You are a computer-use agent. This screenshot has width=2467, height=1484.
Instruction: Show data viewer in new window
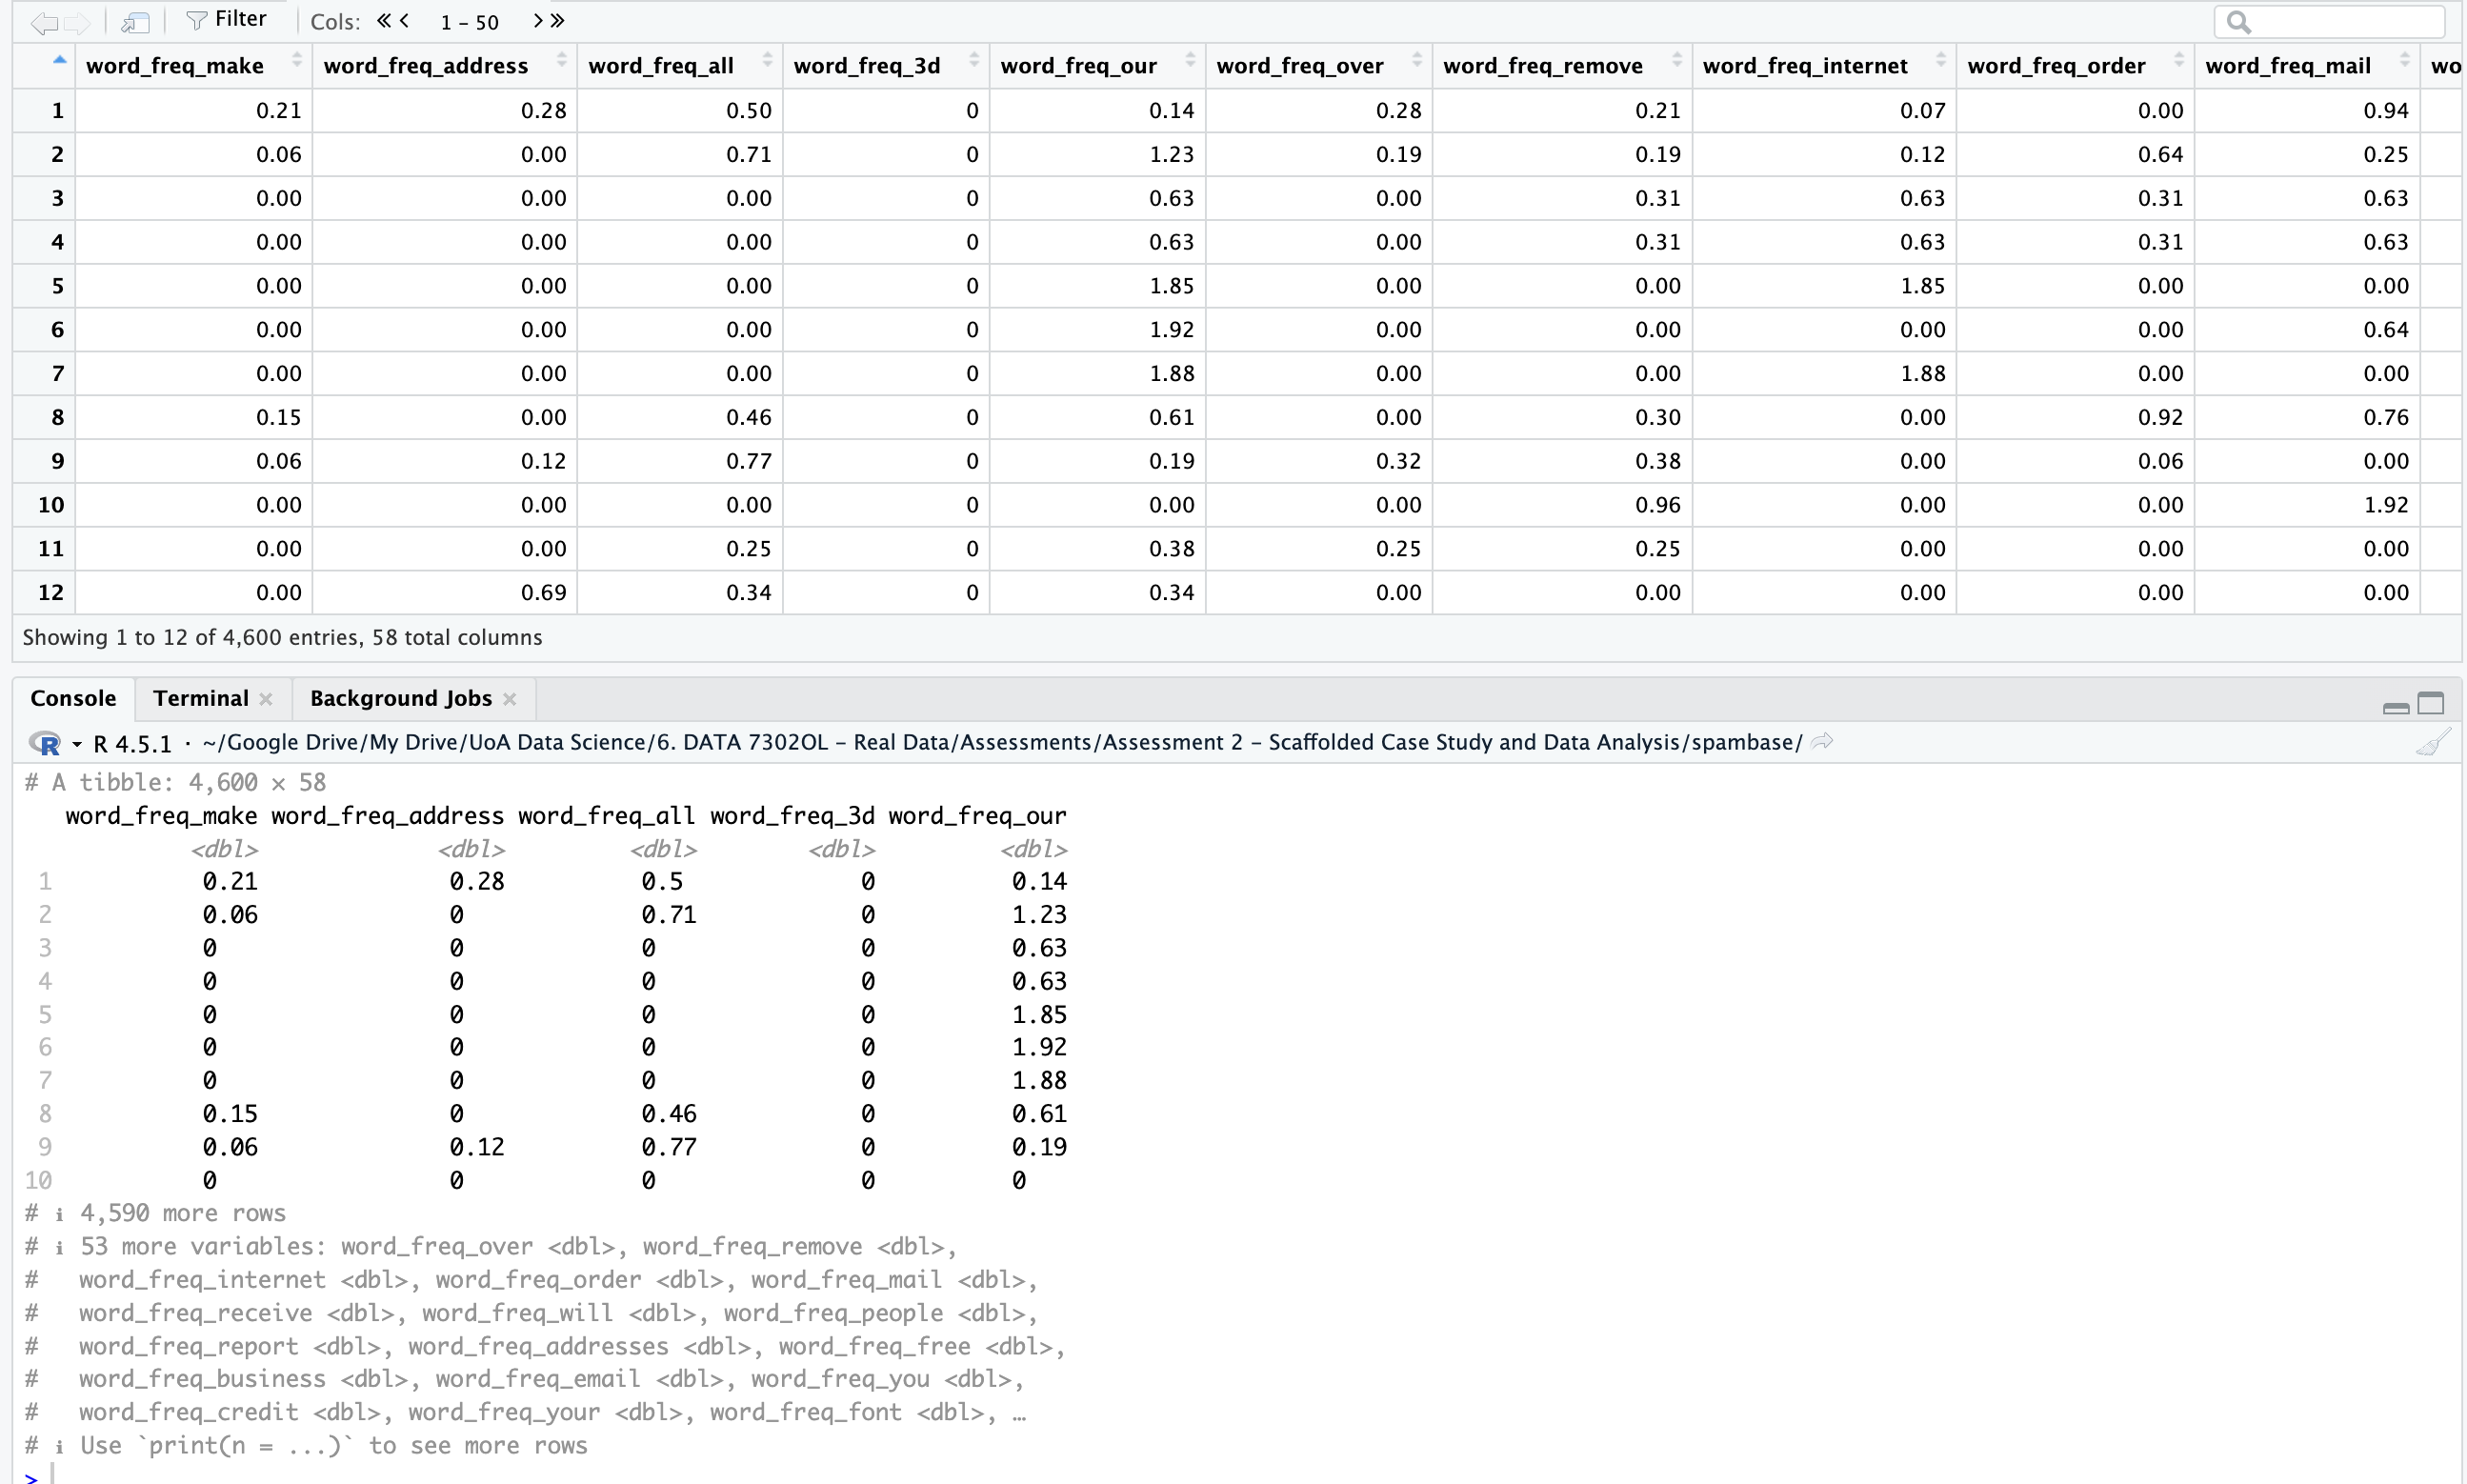[x=134, y=22]
